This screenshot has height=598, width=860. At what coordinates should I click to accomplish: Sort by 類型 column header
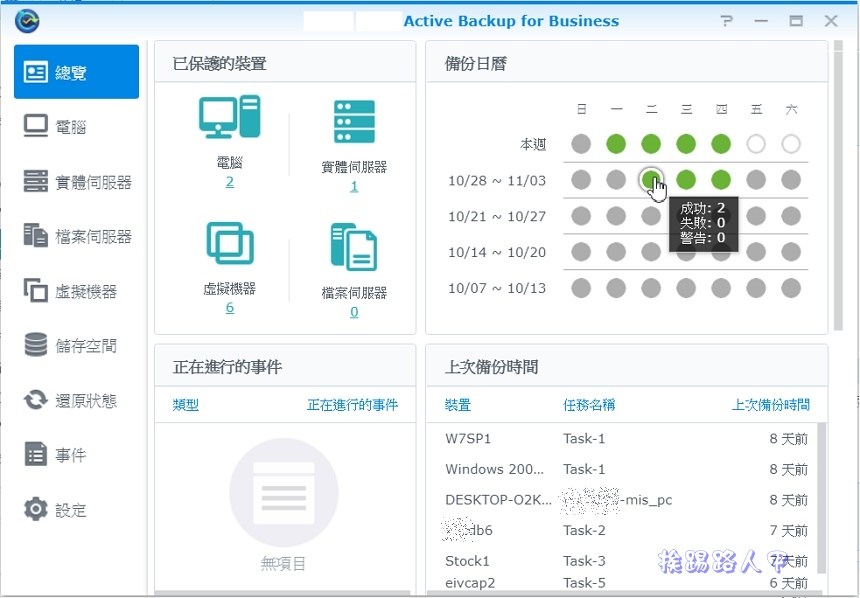[186, 405]
